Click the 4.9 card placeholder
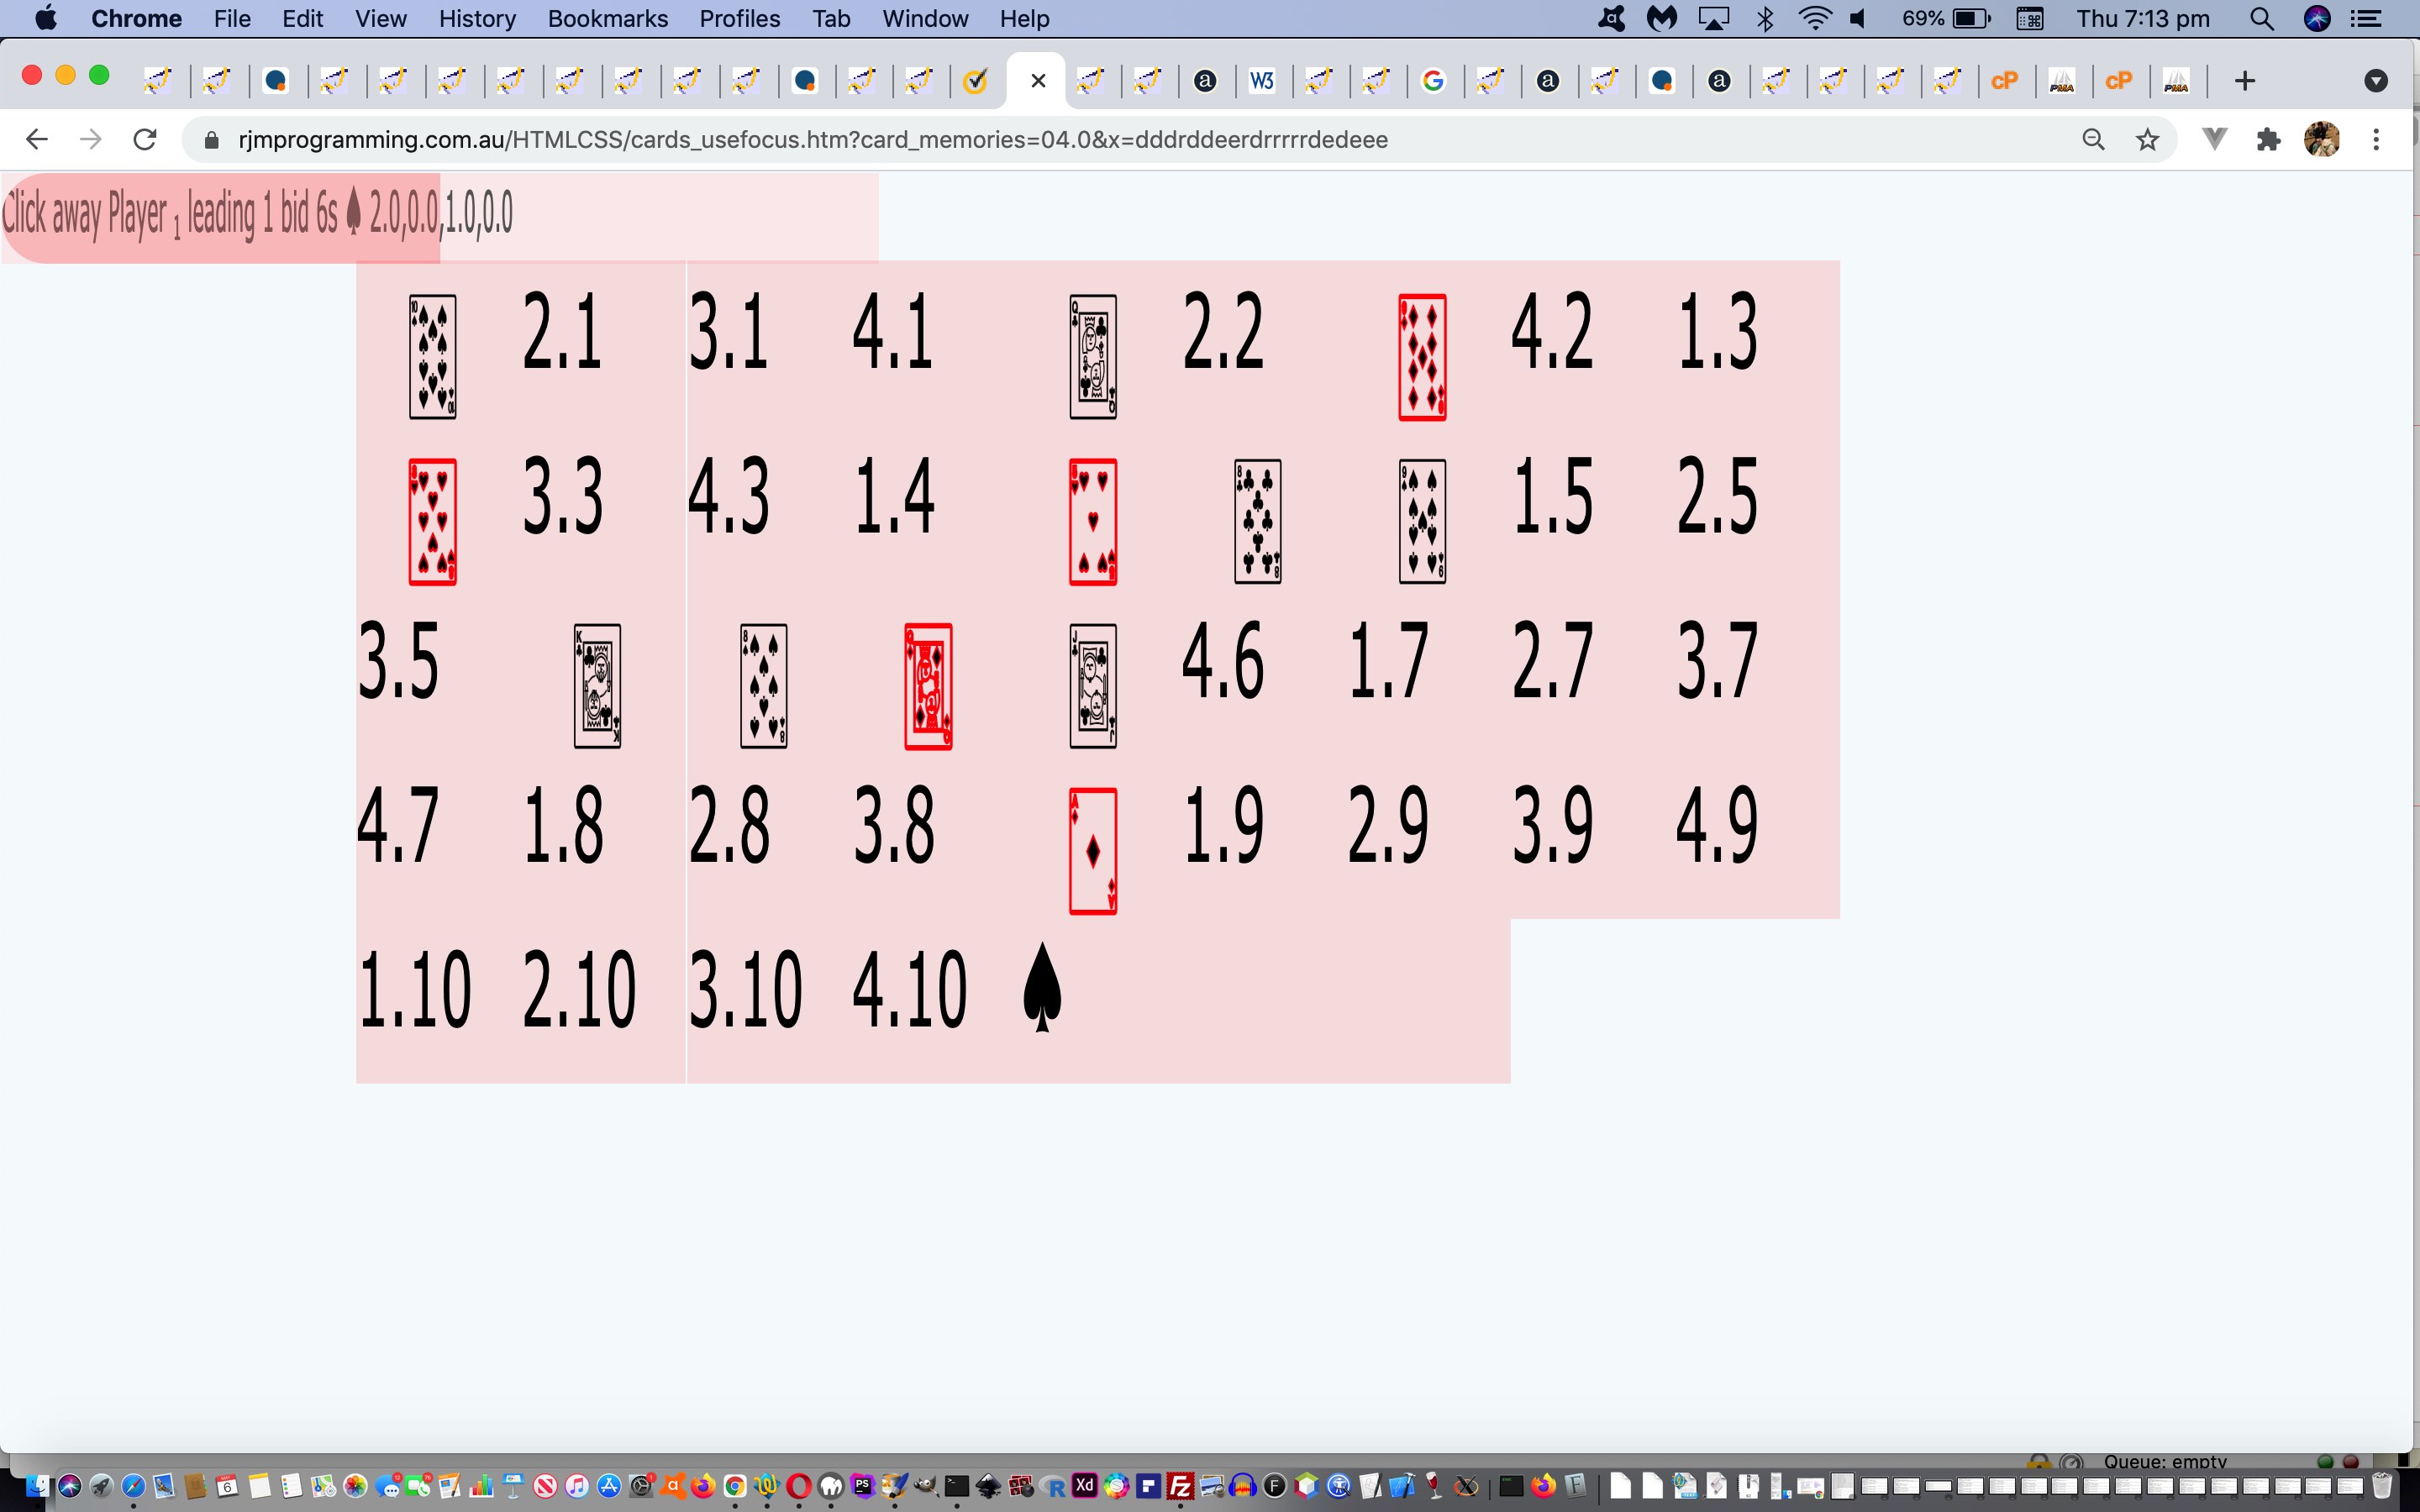The height and width of the screenshot is (1512, 2420). [x=1716, y=825]
